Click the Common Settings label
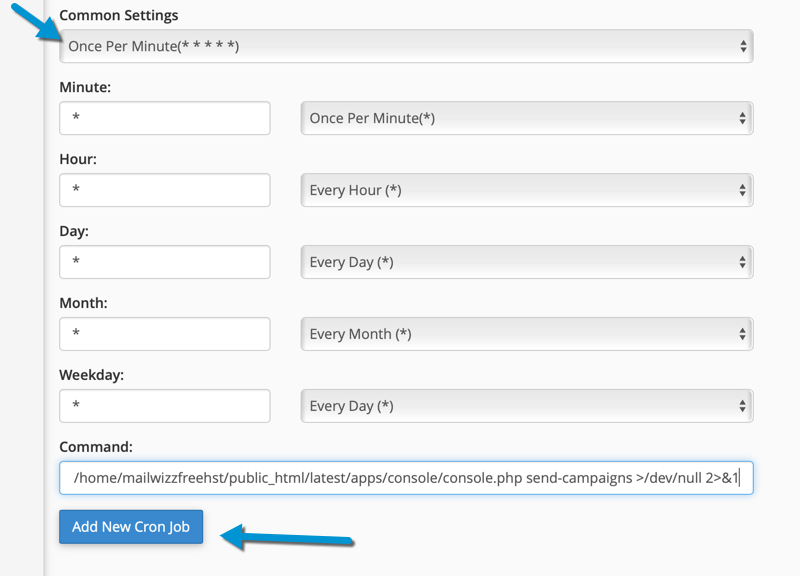 click(x=119, y=16)
